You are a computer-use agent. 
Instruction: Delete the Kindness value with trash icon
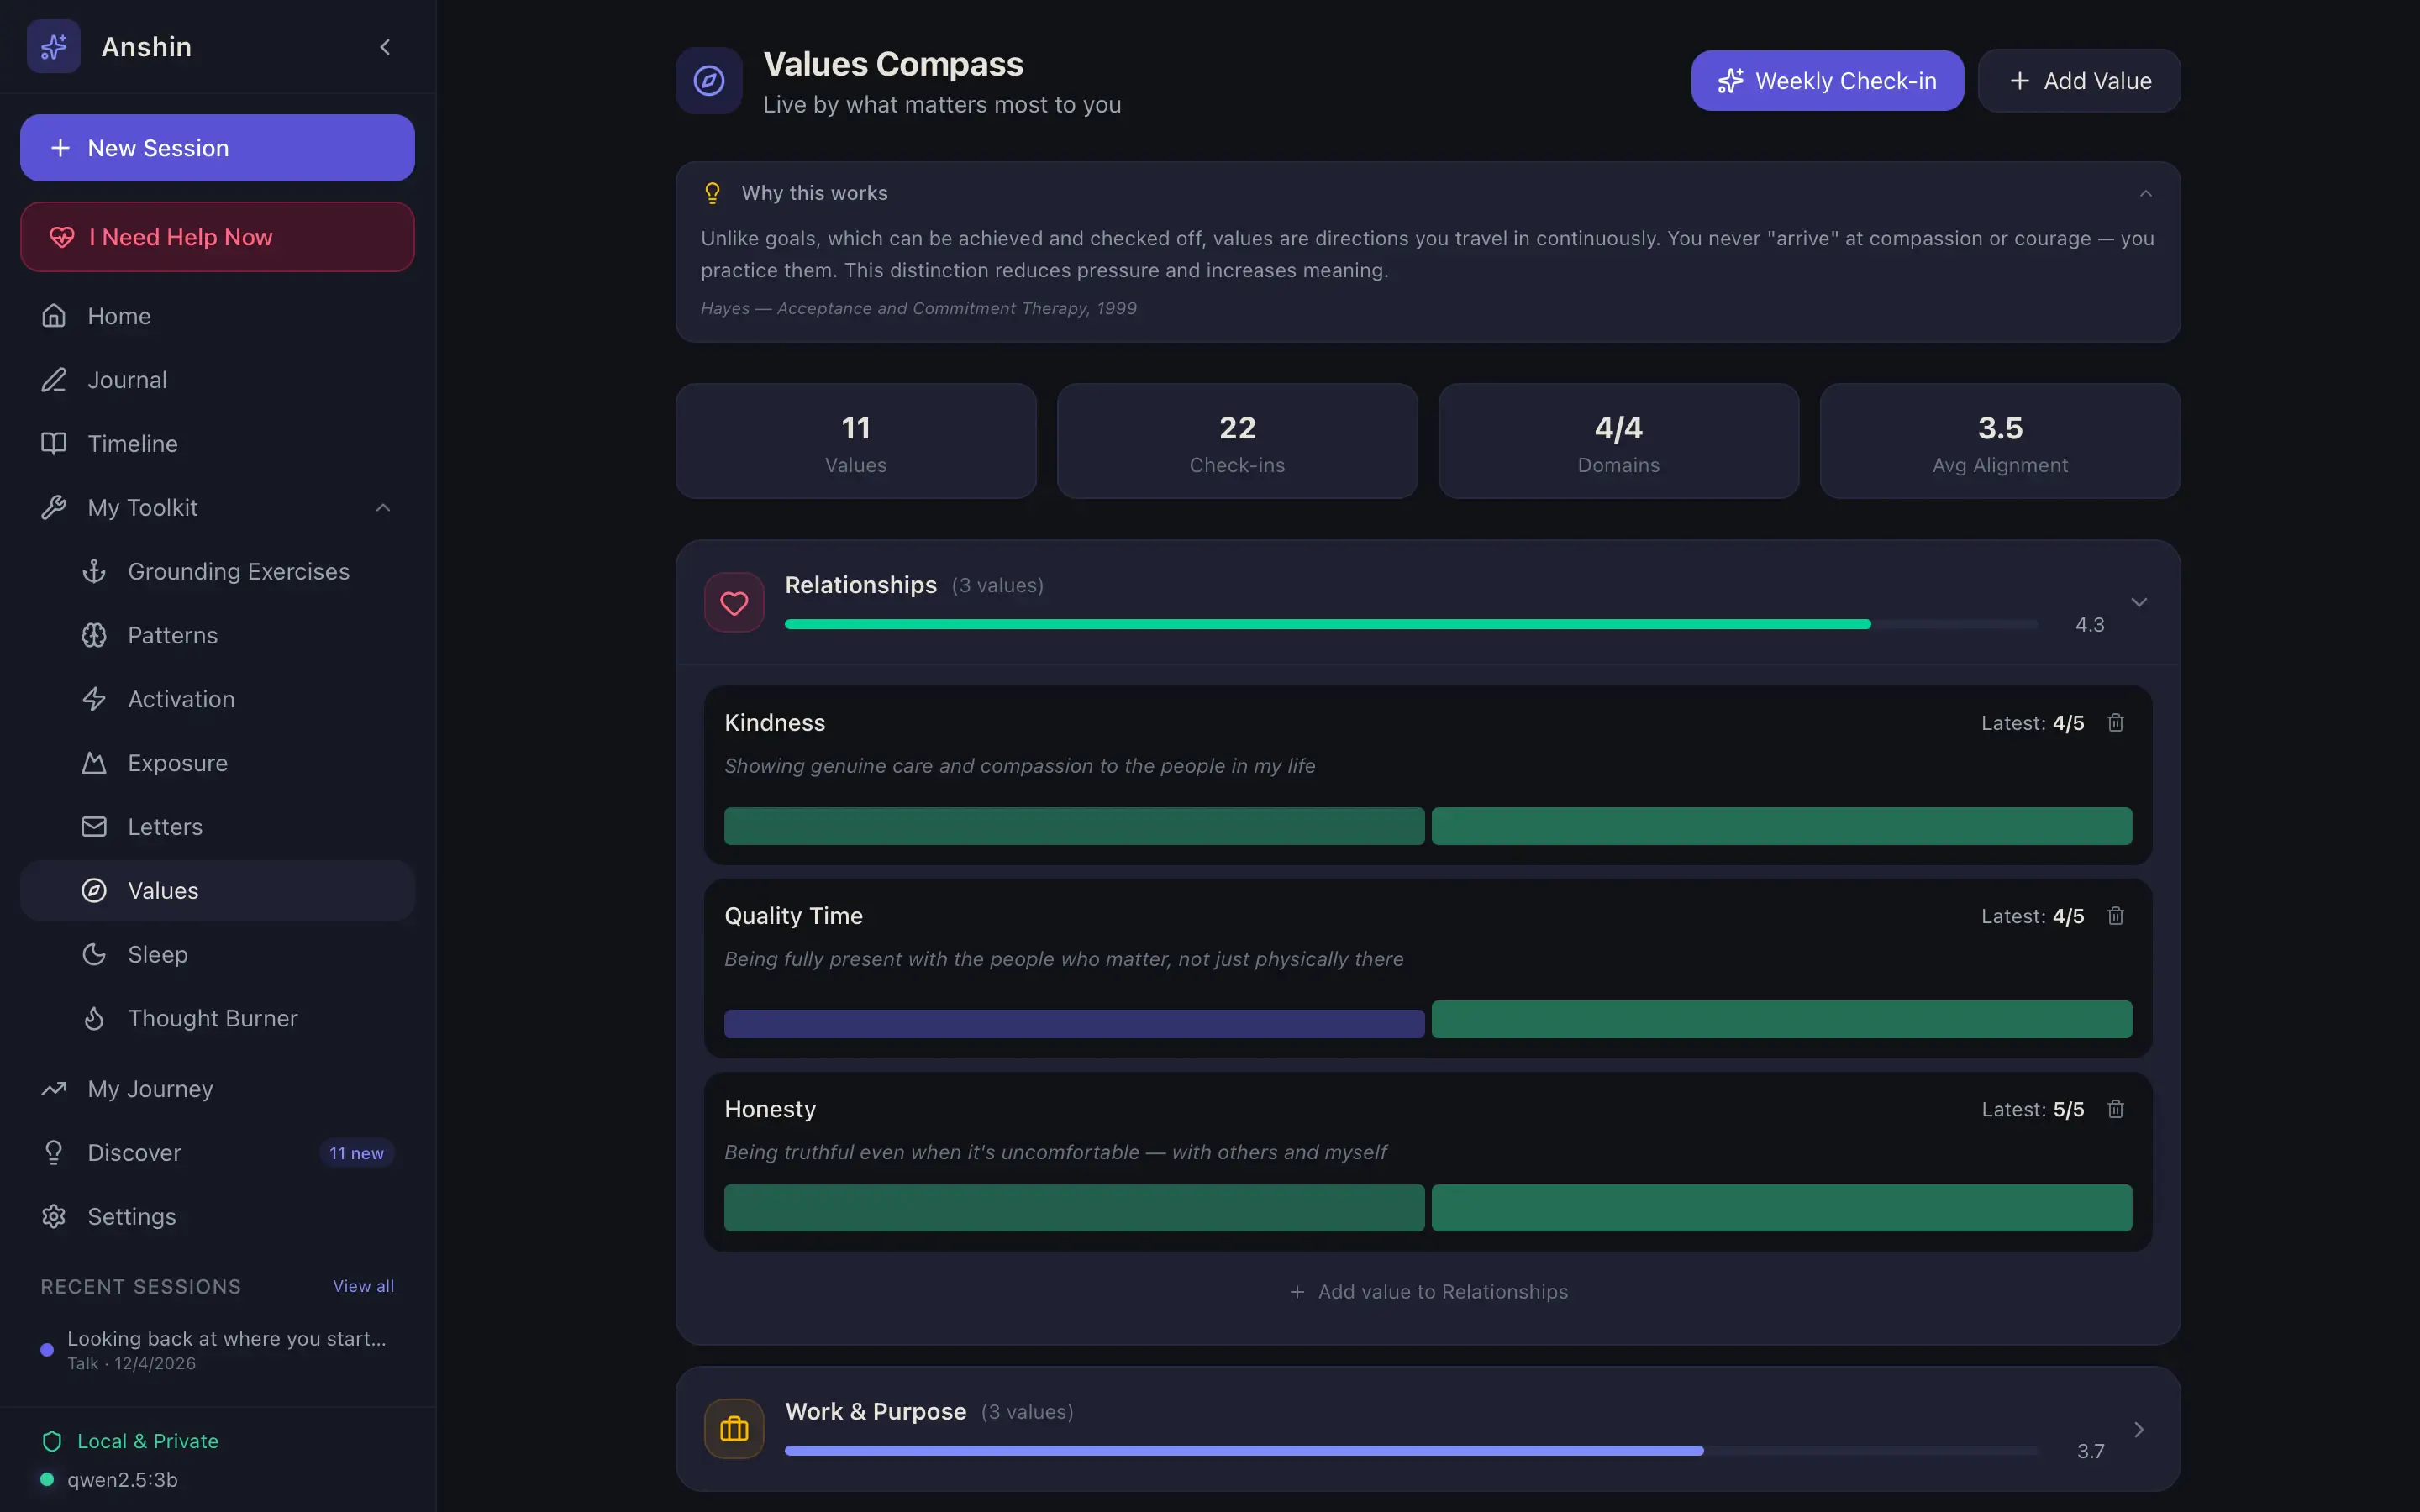pos(2116,723)
